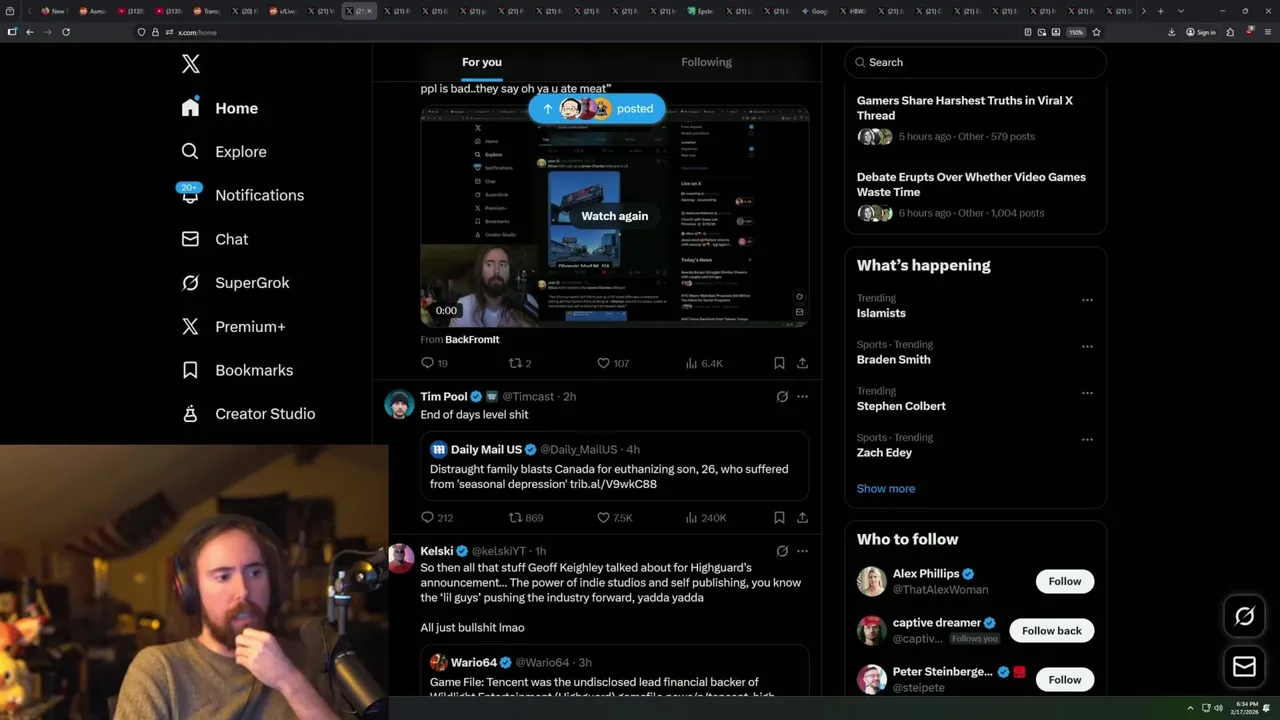Open the Islamists trending topic

[x=881, y=313]
